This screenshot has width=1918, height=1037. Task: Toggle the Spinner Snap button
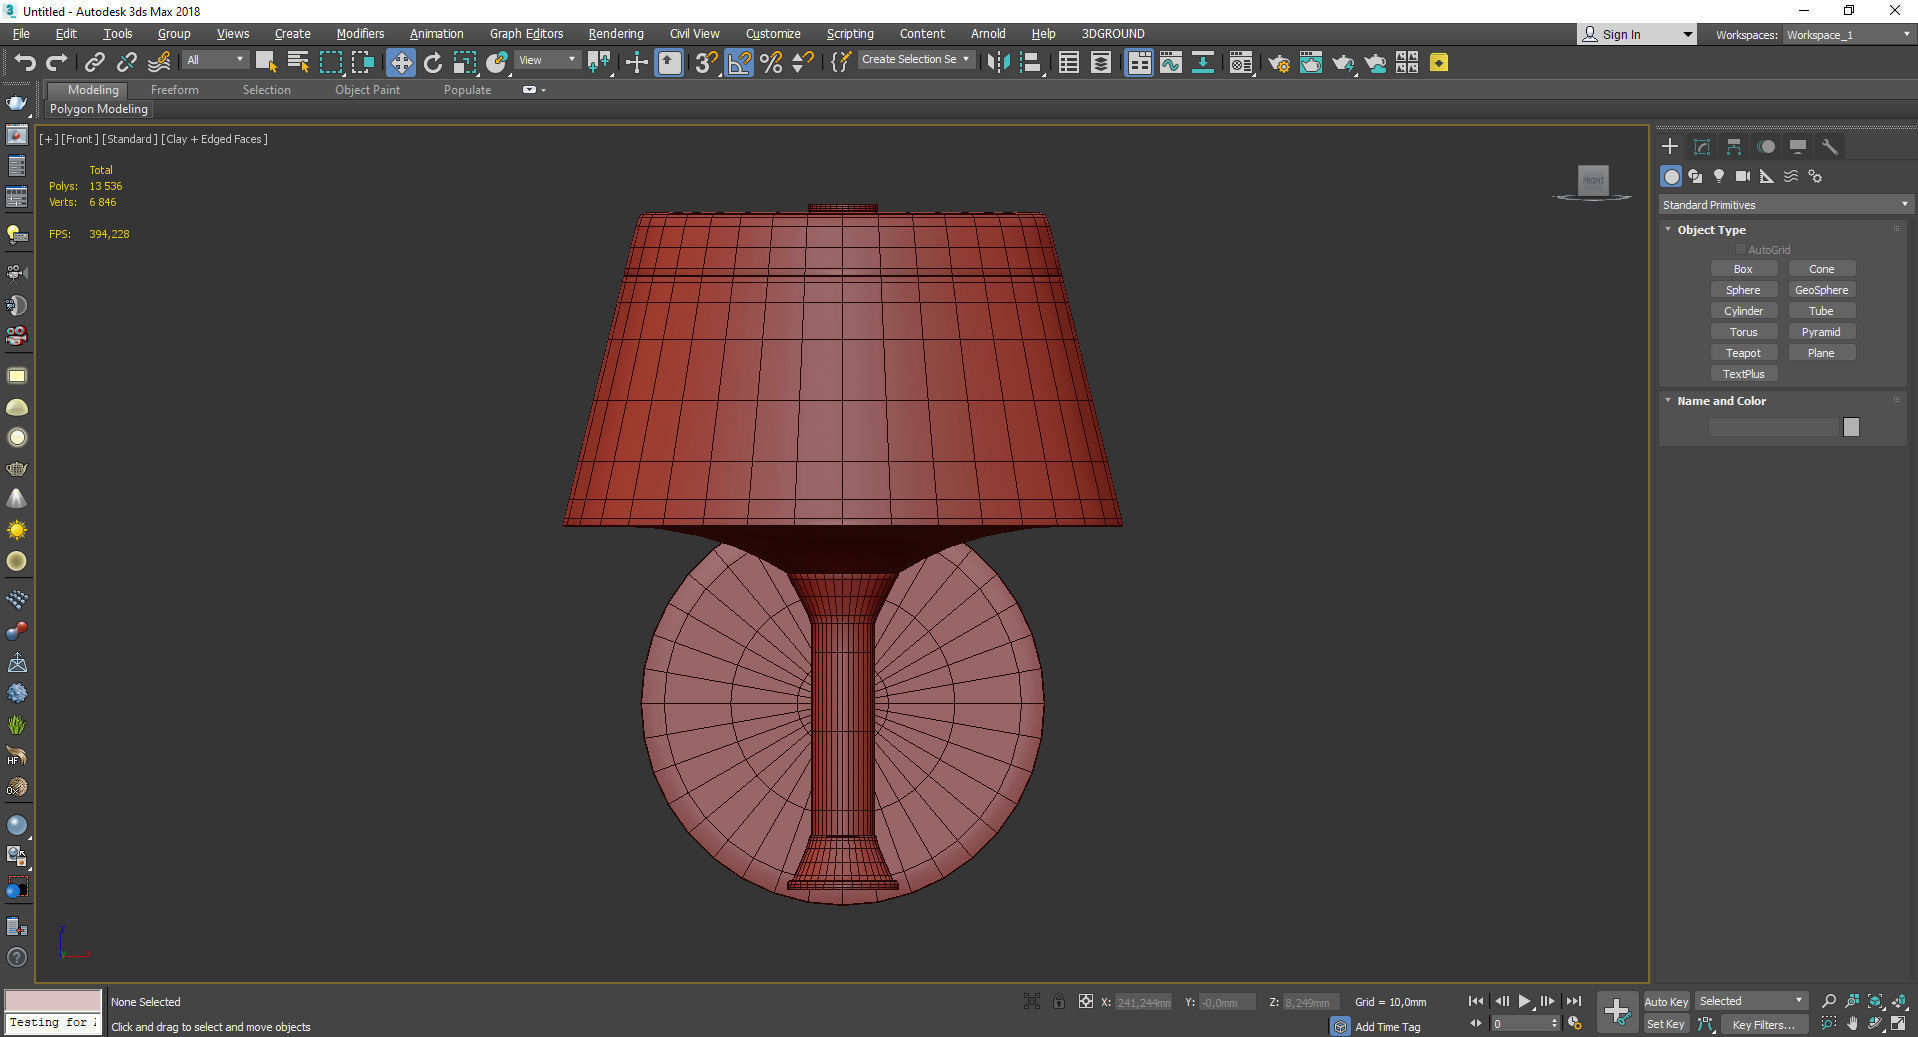tap(803, 62)
